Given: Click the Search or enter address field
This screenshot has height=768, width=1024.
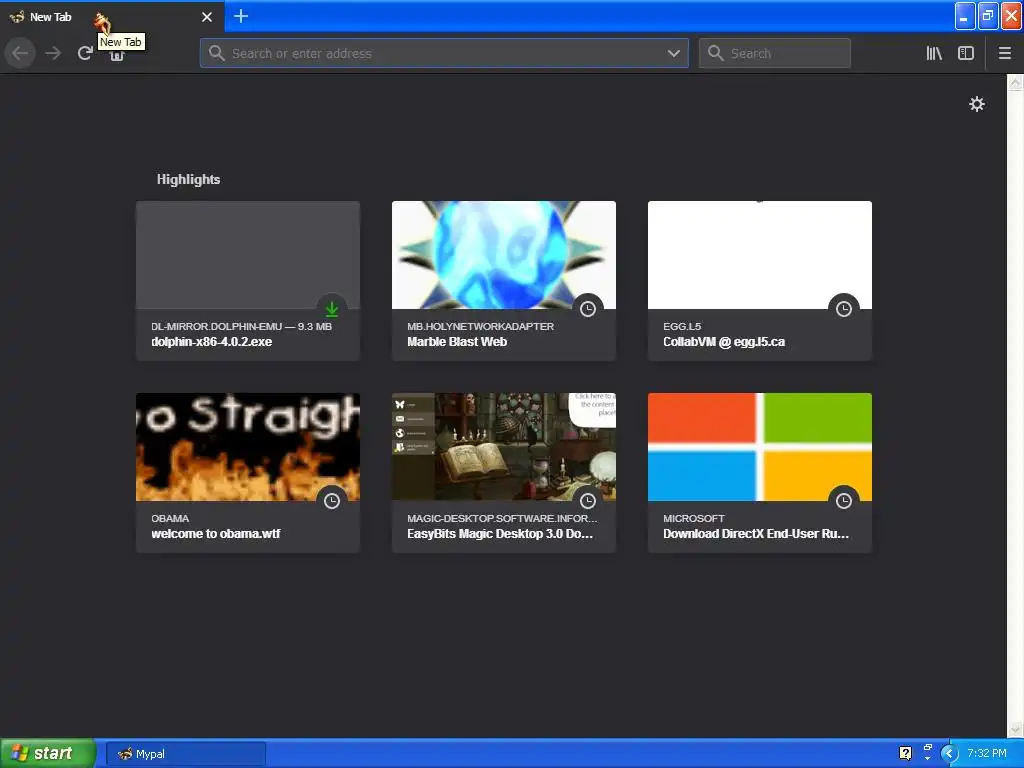Looking at the screenshot, I should click(x=444, y=53).
